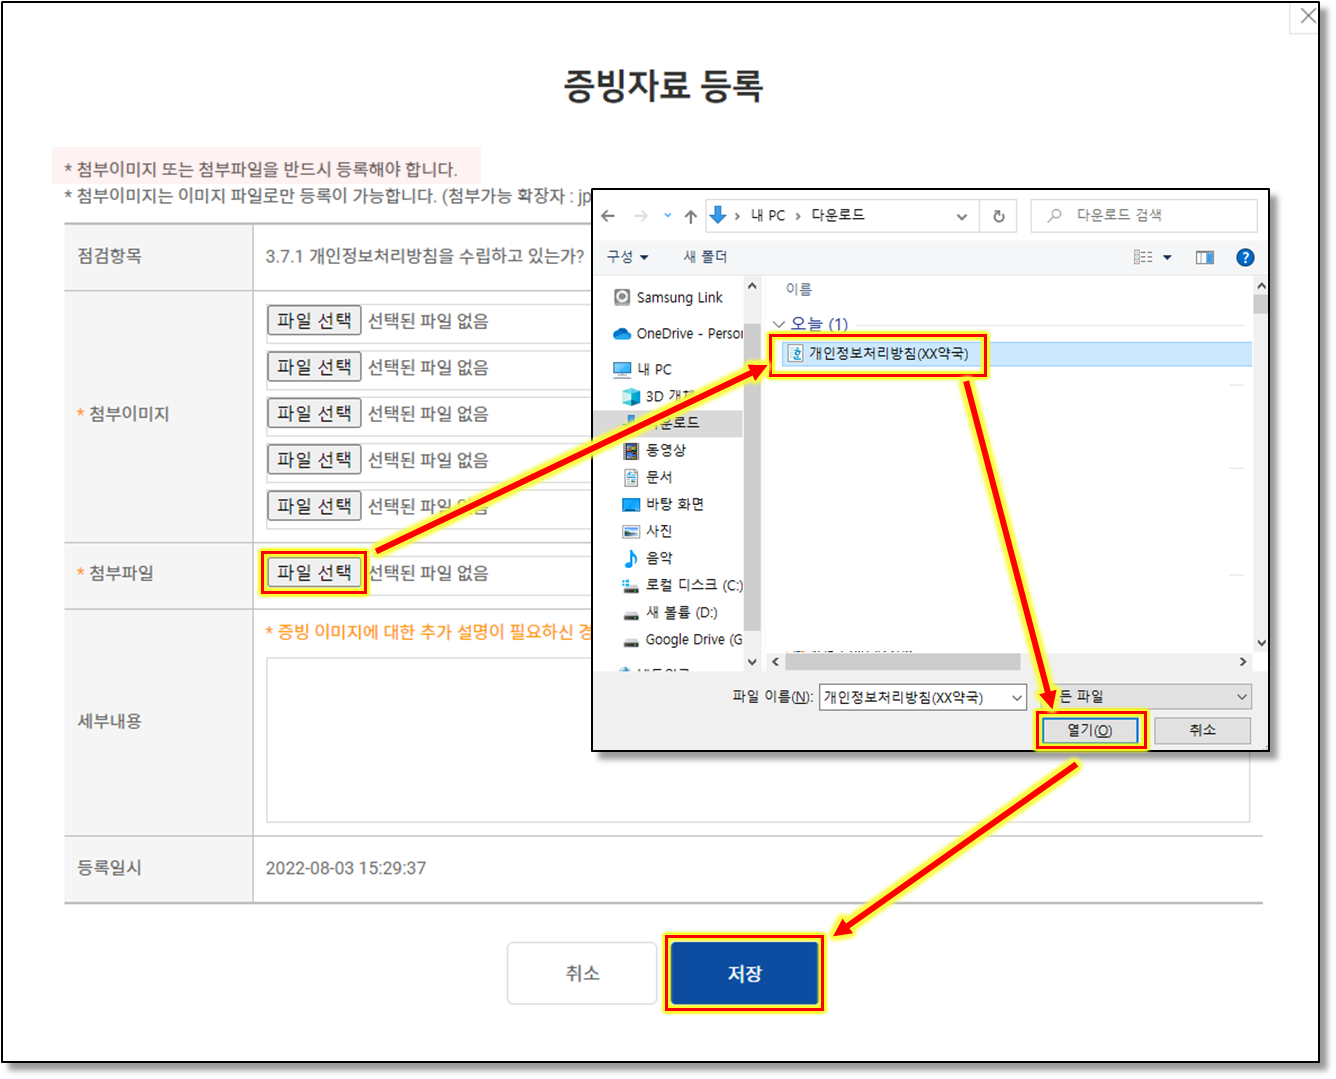Click the 열기(O) button
The width and height of the screenshot is (1336, 1079).
pyautogui.click(x=1089, y=730)
